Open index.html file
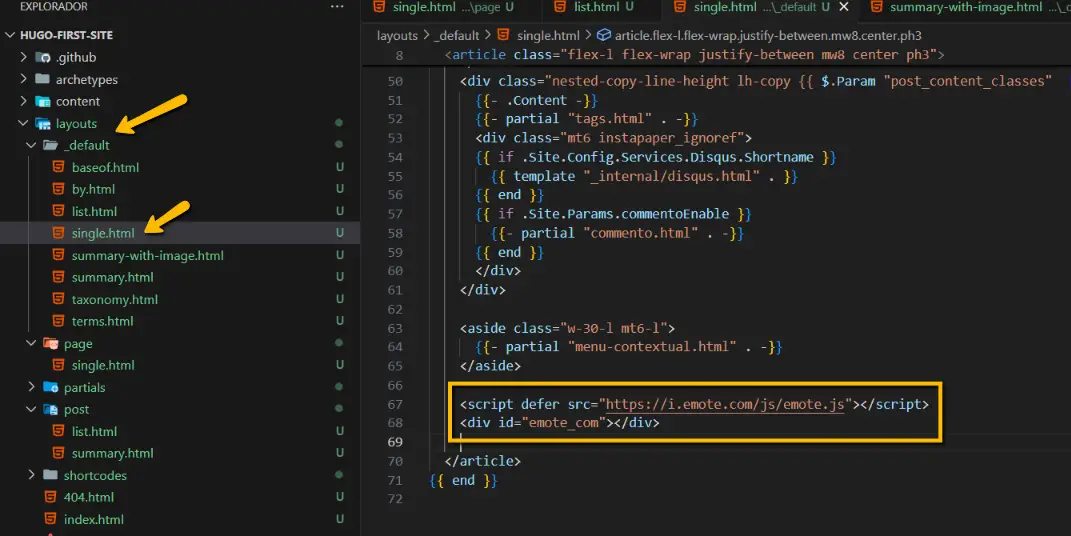1071x536 pixels. pyautogui.click(x=94, y=519)
